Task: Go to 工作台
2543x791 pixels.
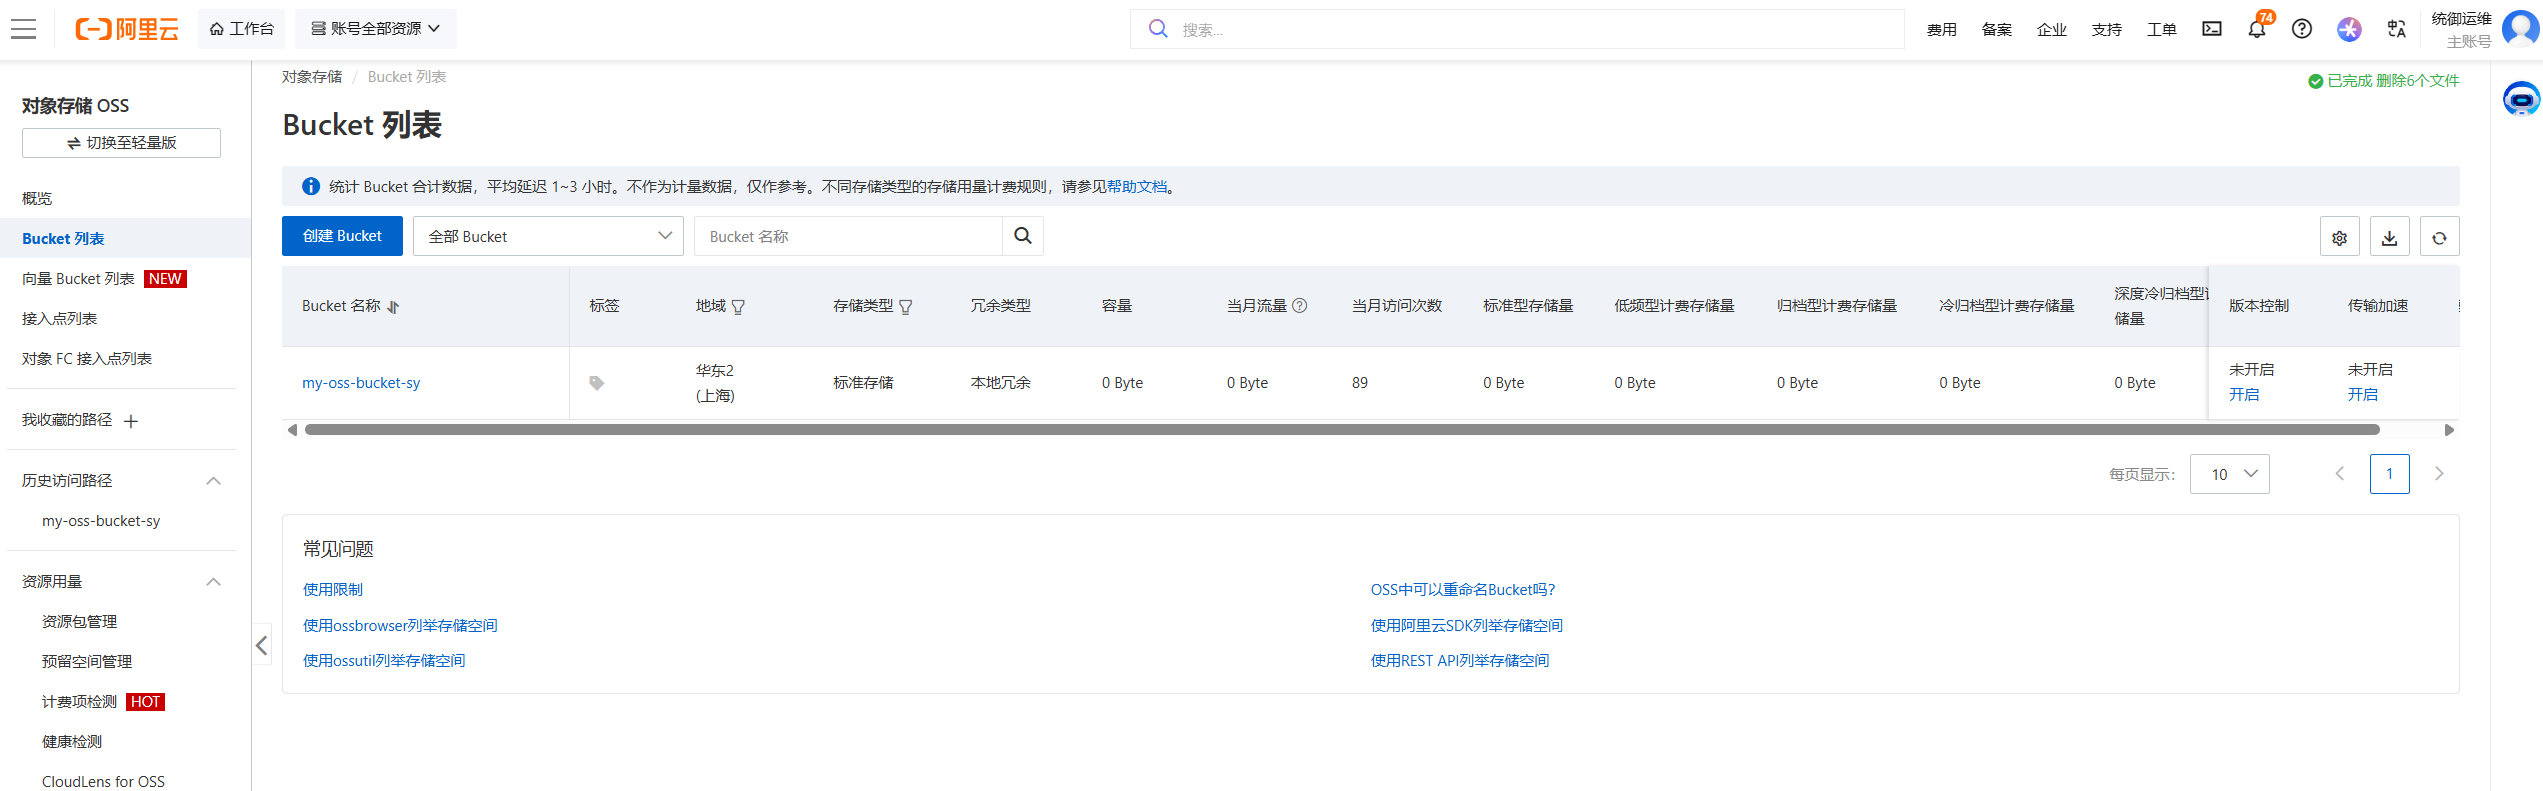Action: pyautogui.click(x=242, y=29)
